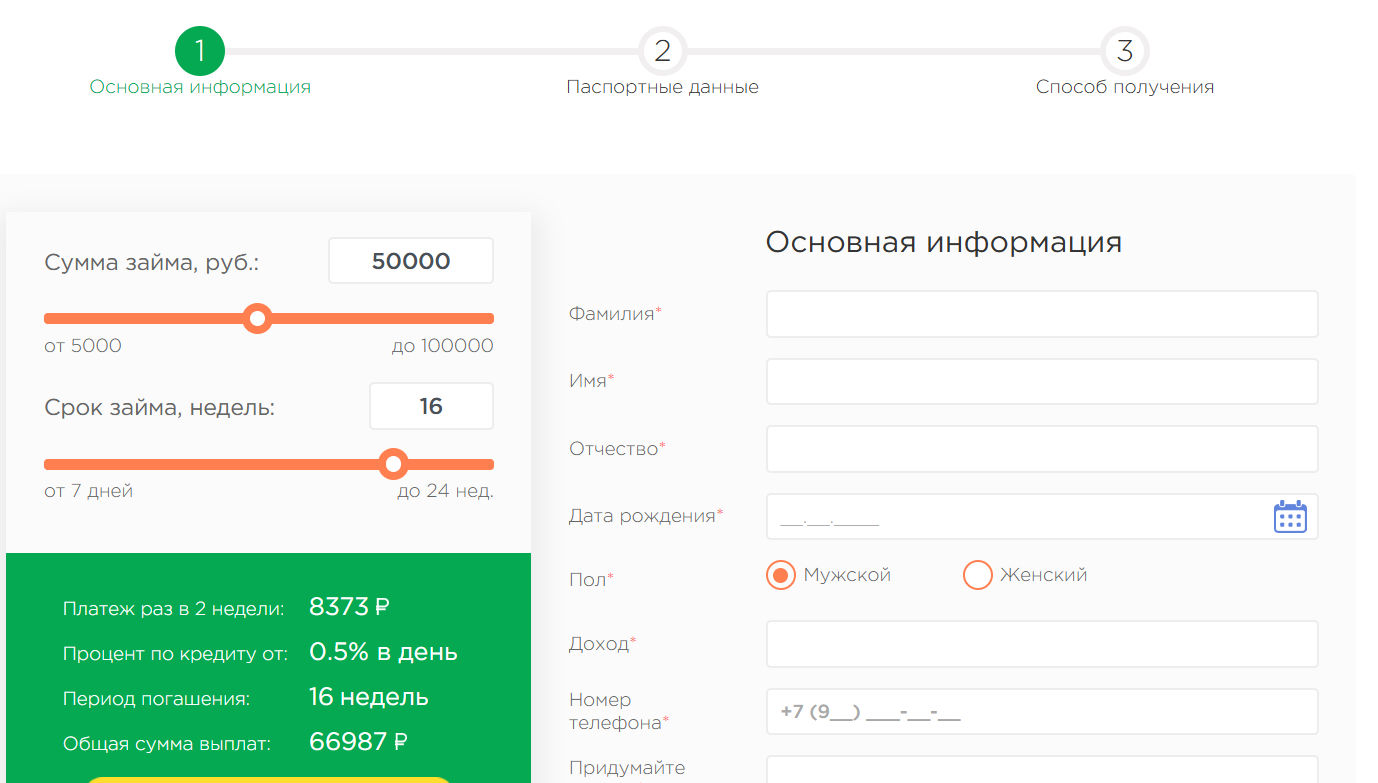Click the 'Срок займа, недель:' label
The height and width of the screenshot is (783, 1378).
(159, 408)
